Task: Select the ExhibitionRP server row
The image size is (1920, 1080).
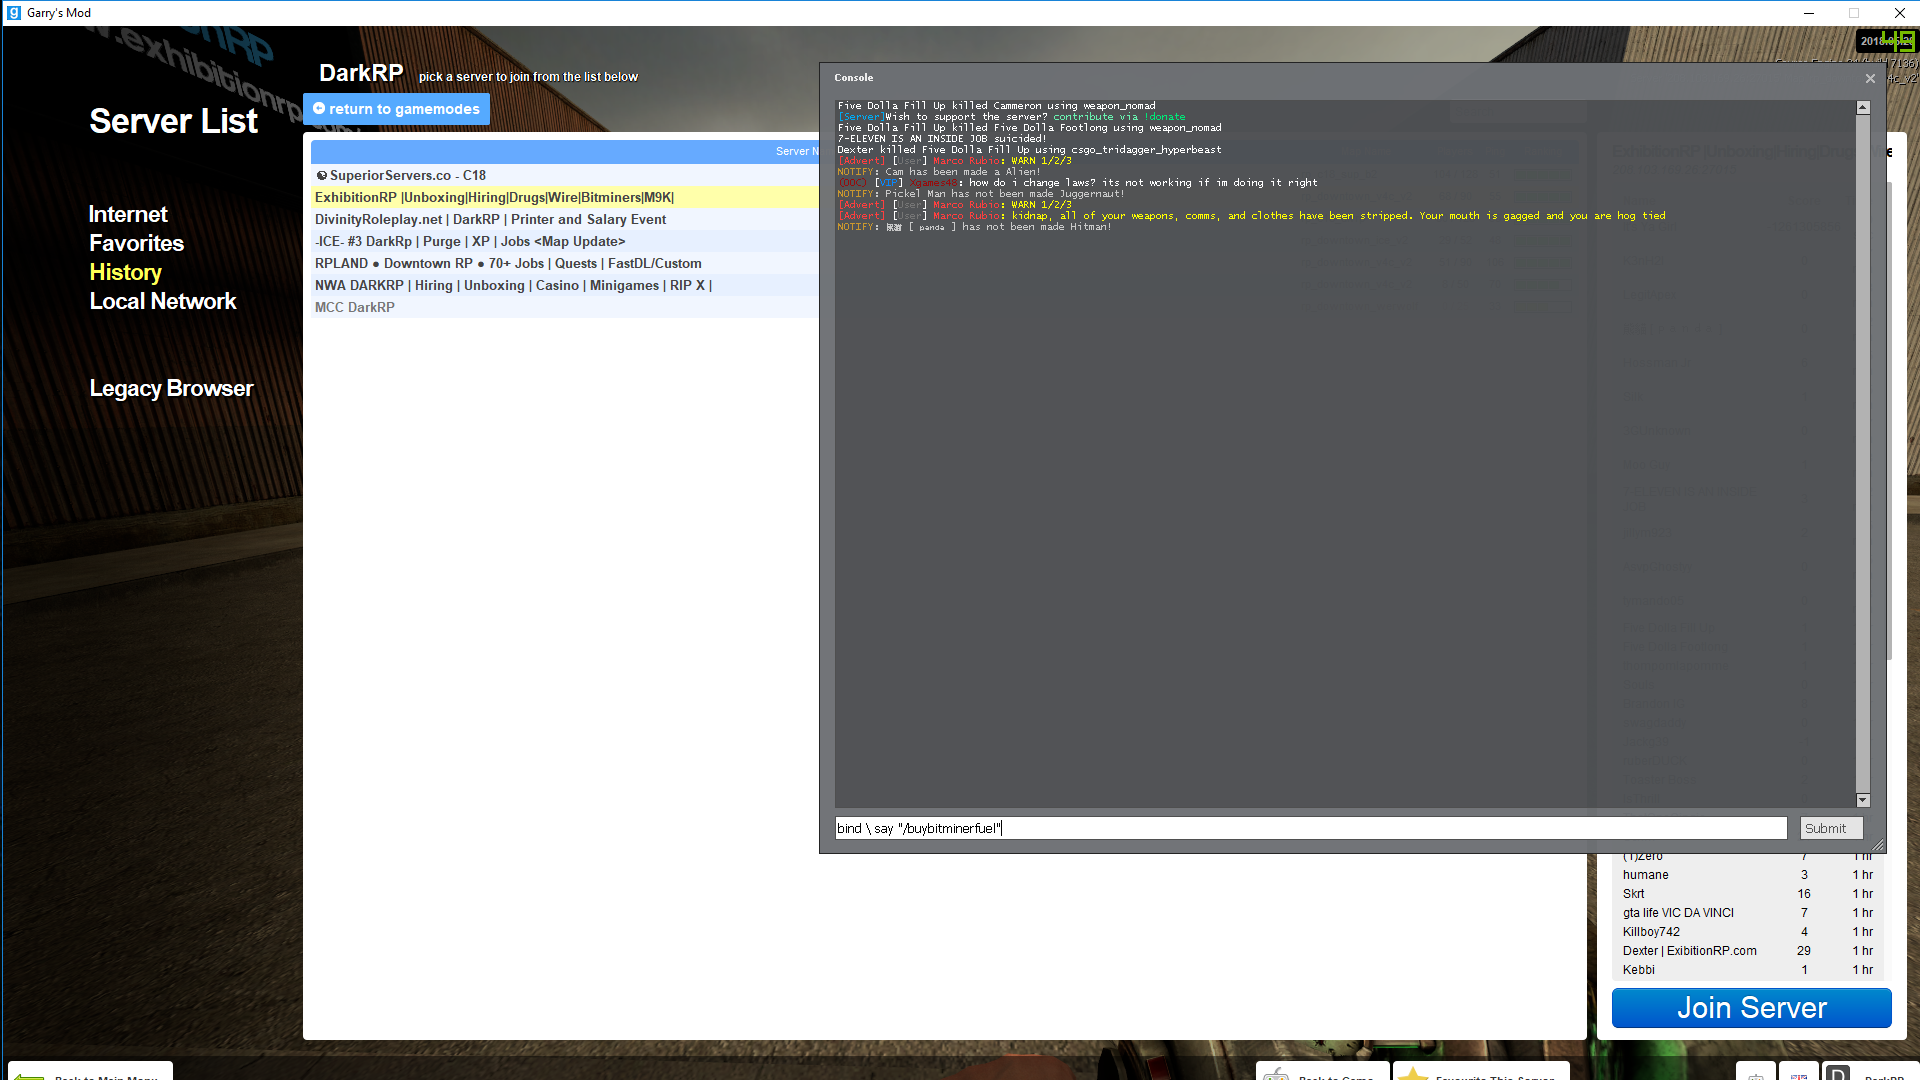Action: tap(565, 197)
